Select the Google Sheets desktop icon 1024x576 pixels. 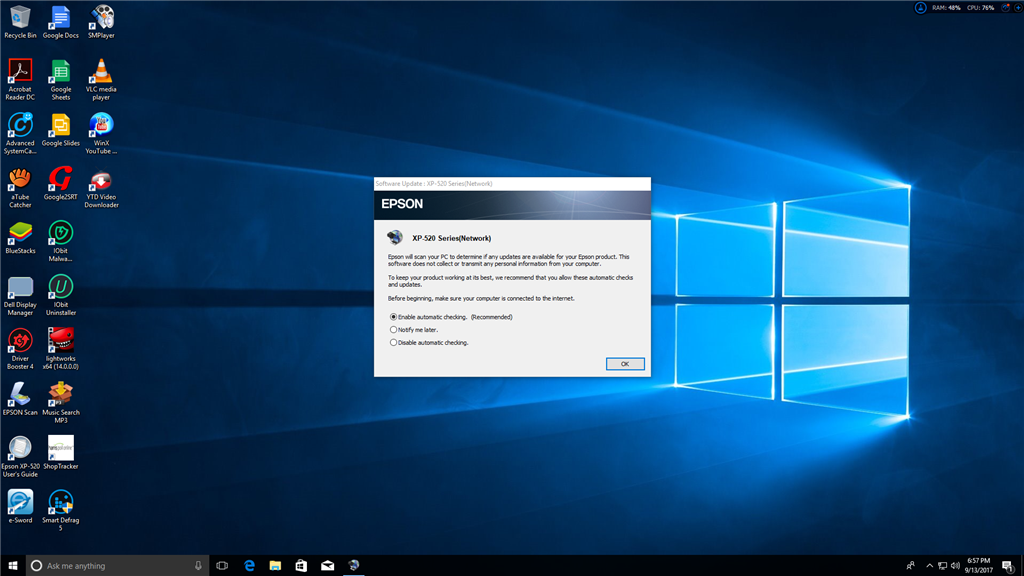pyautogui.click(x=61, y=79)
